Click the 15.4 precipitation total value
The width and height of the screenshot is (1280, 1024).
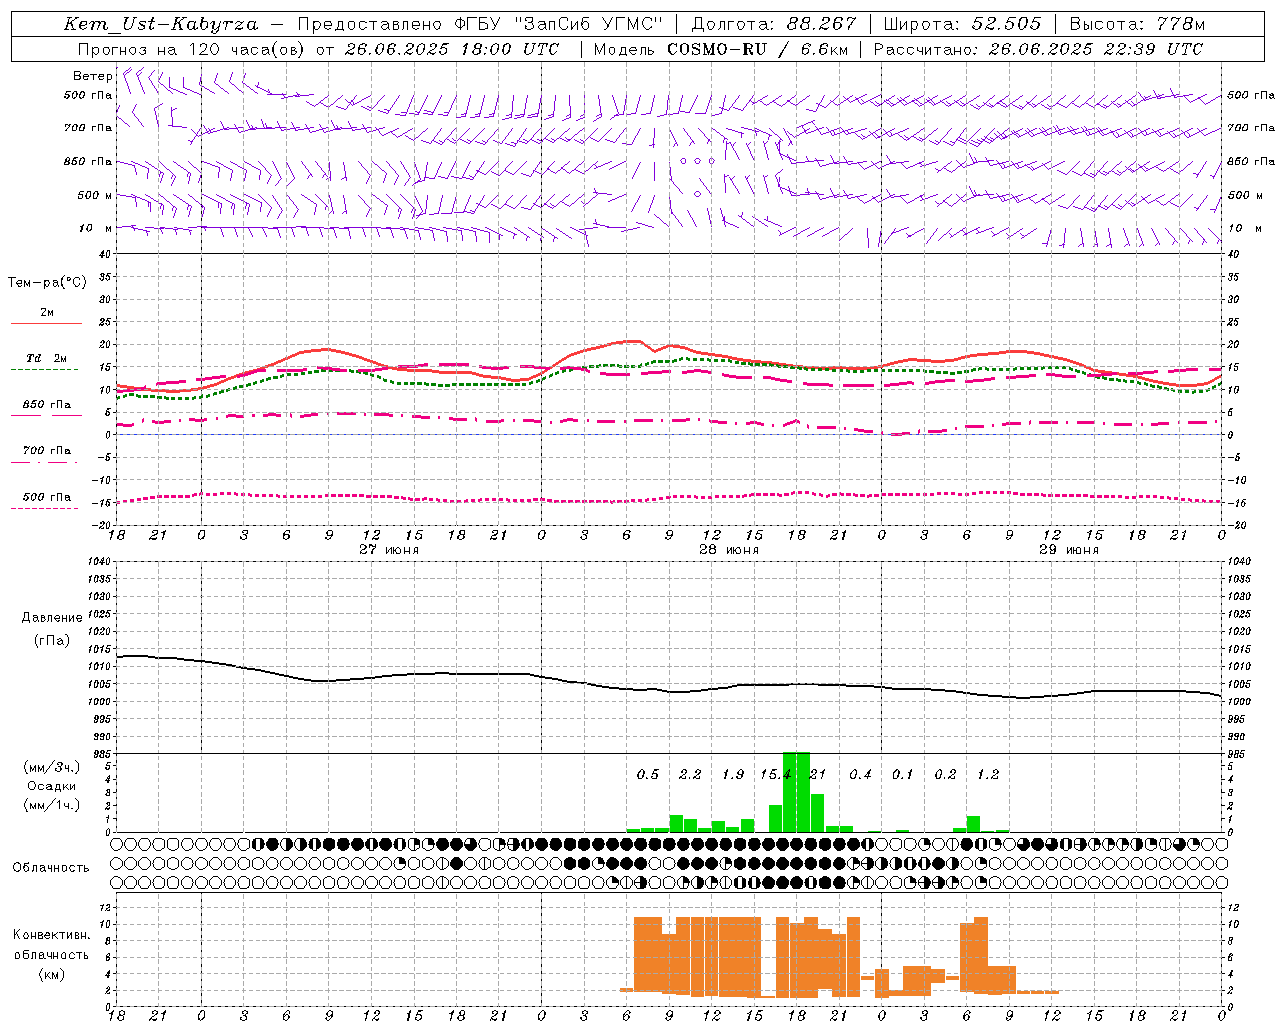click(775, 775)
